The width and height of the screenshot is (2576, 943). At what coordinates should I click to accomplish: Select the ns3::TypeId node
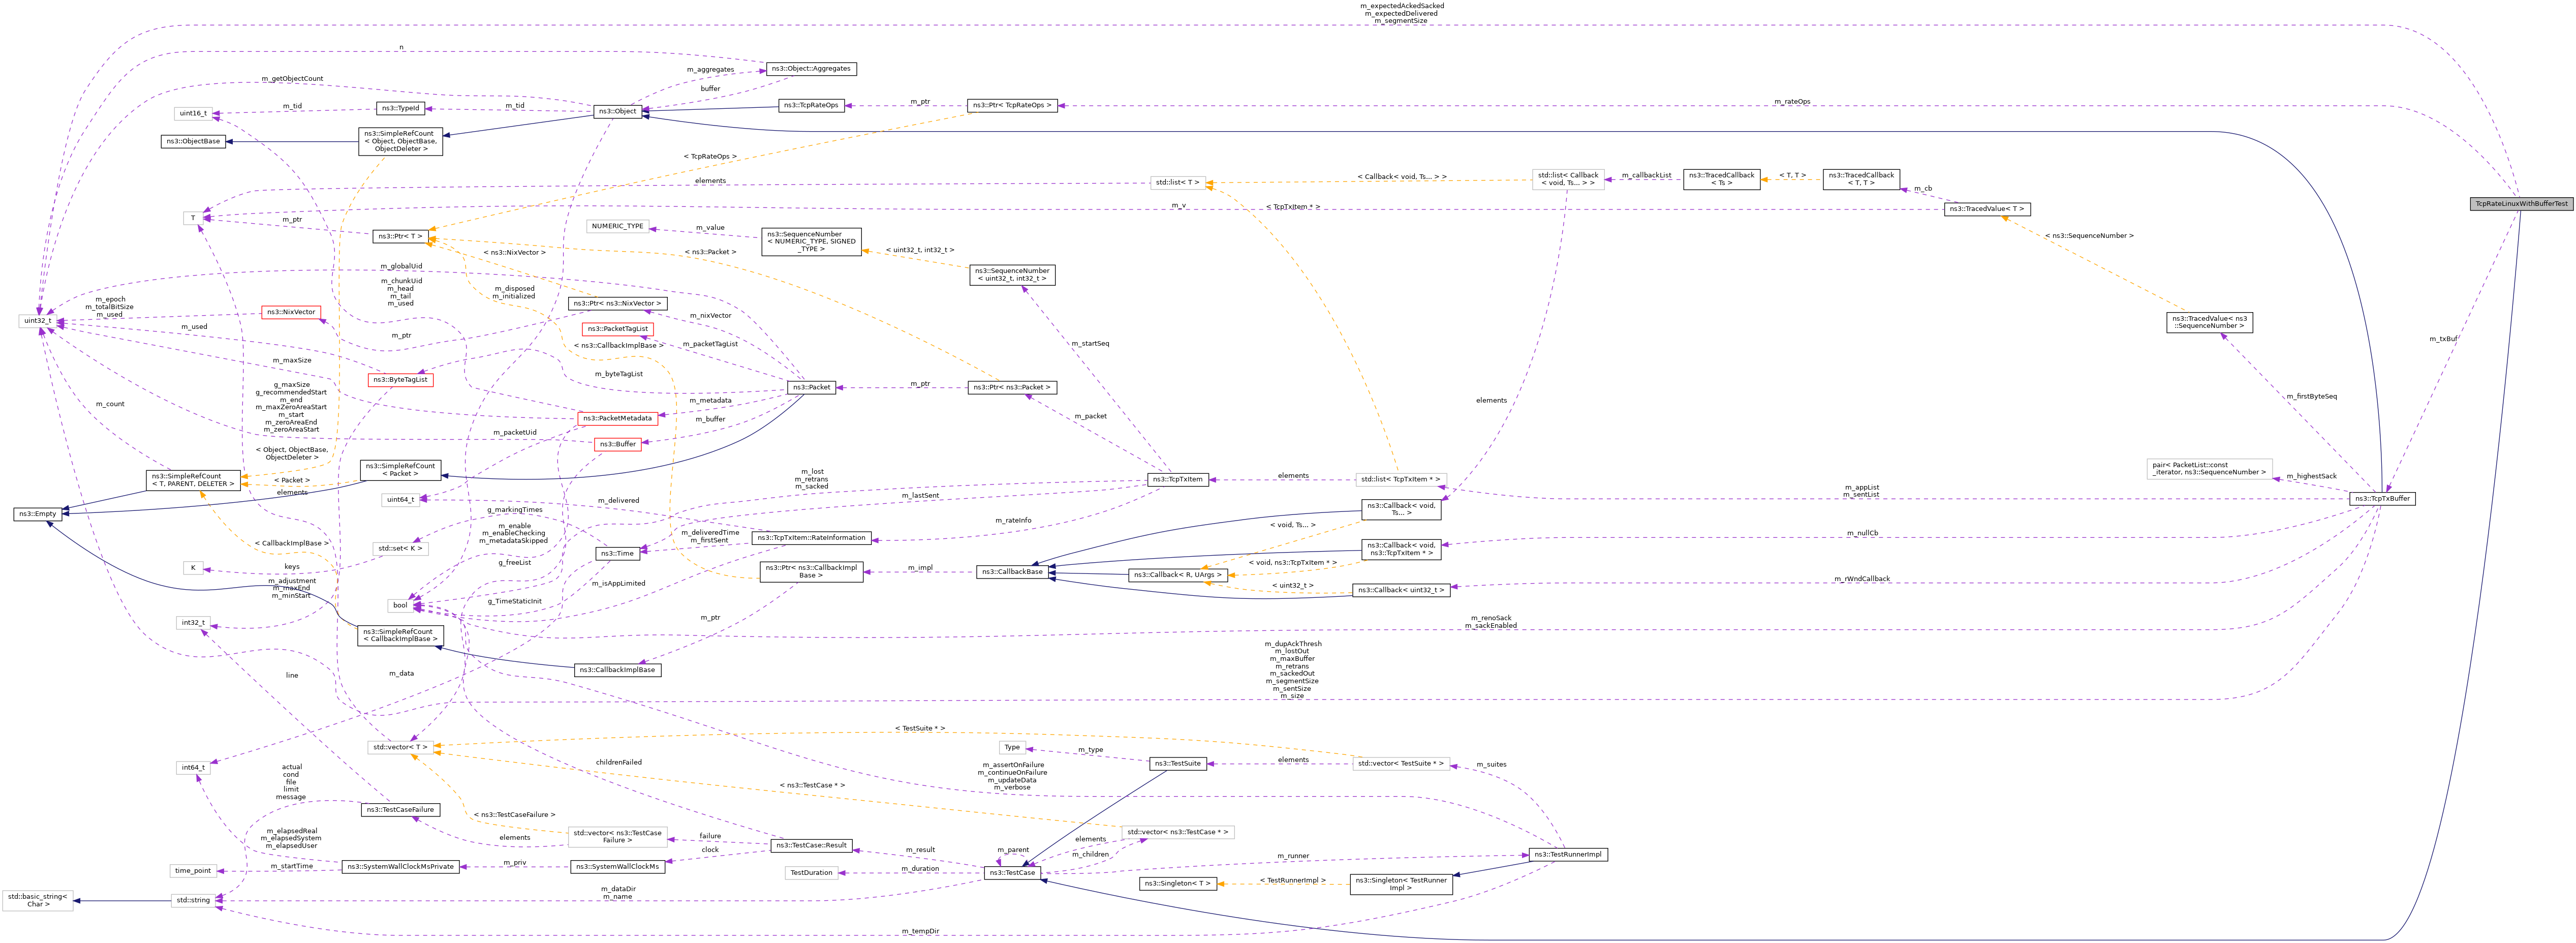[401, 108]
